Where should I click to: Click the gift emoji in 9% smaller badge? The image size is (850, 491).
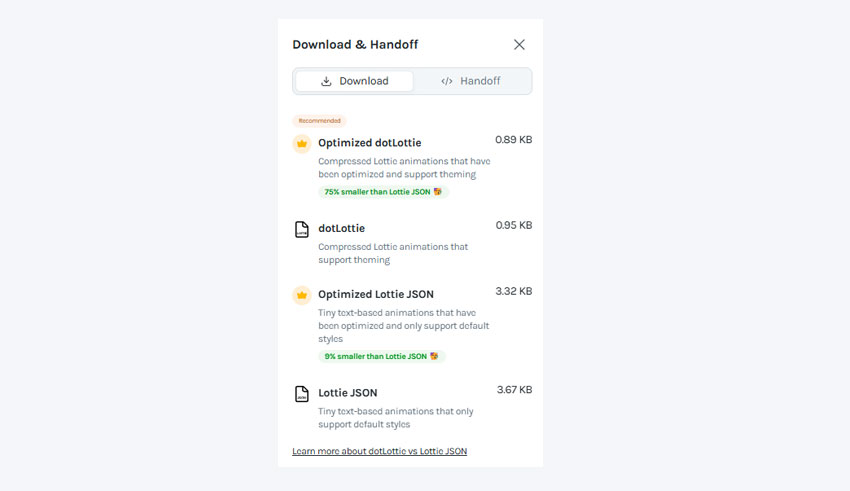tap(434, 357)
